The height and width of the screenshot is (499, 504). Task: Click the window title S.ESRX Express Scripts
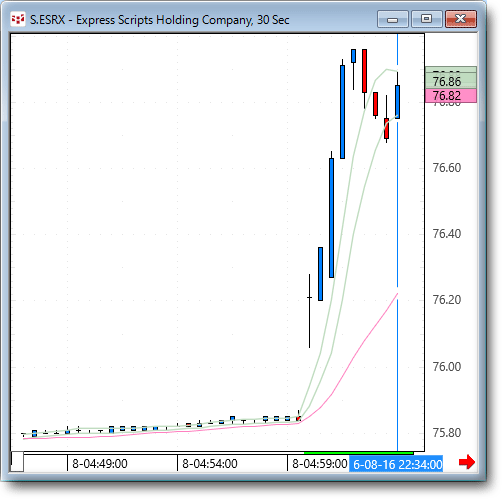pyautogui.click(x=160, y=20)
